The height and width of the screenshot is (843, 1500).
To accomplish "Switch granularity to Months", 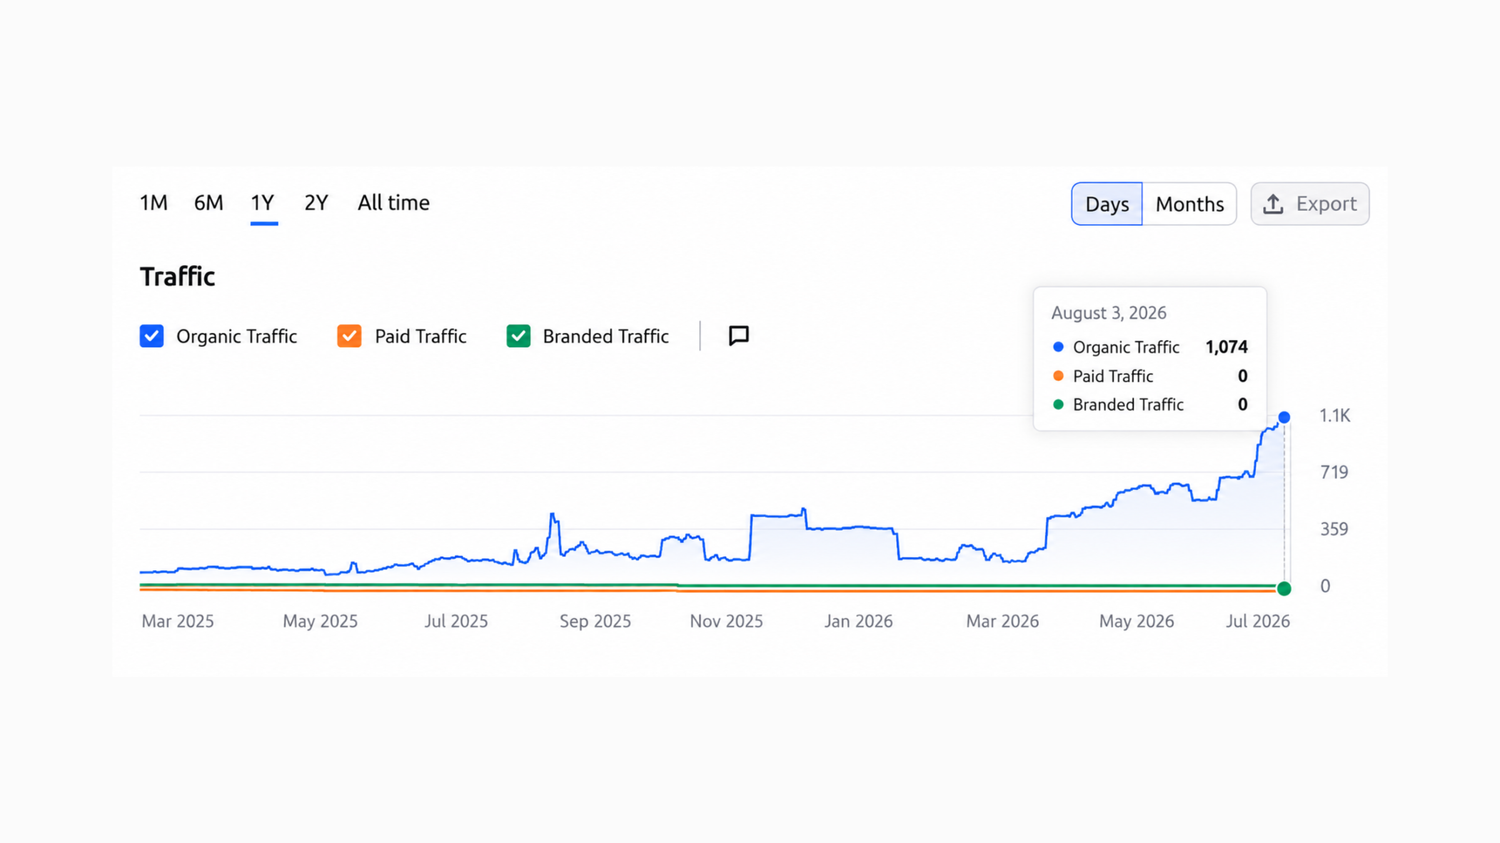I will point(1189,204).
